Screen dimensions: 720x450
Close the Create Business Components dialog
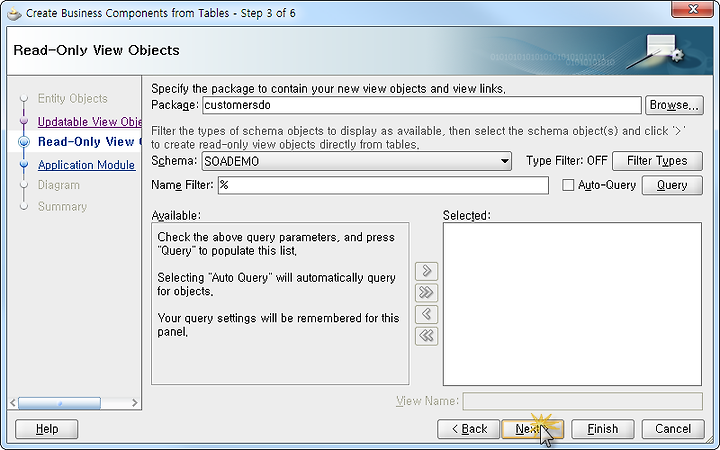tap(692, 9)
